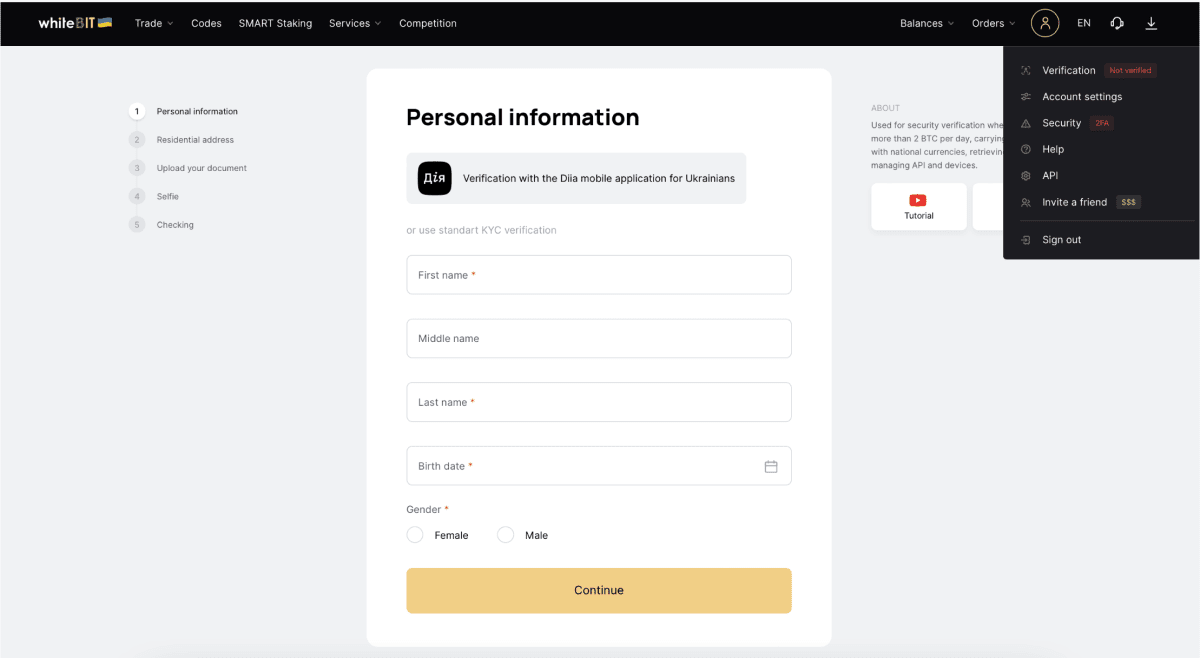The height and width of the screenshot is (658, 1200).
Task: Click the Diia app logo icon
Action: coord(434,178)
